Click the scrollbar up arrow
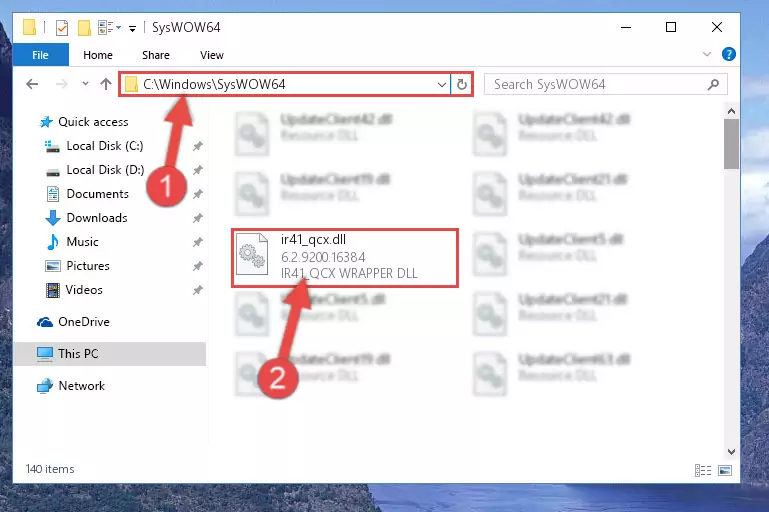This screenshot has height=512, width=769. [x=731, y=111]
